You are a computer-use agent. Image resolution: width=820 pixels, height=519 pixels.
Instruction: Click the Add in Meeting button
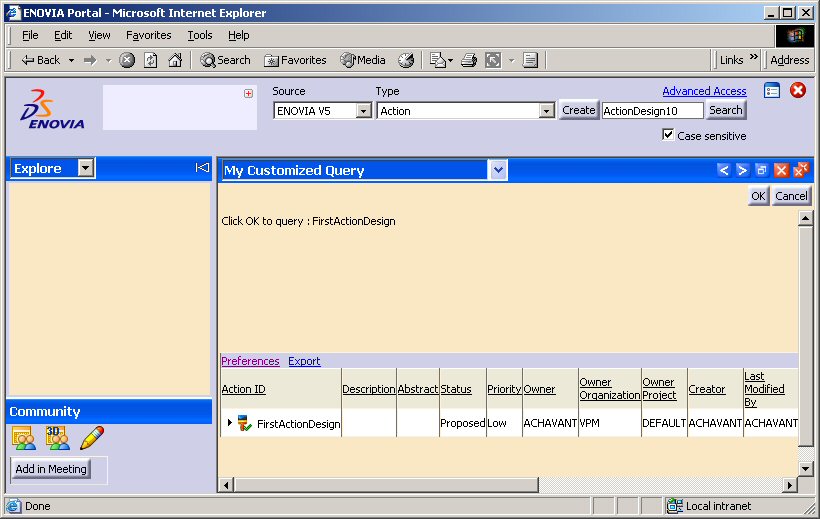(x=51, y=469)
